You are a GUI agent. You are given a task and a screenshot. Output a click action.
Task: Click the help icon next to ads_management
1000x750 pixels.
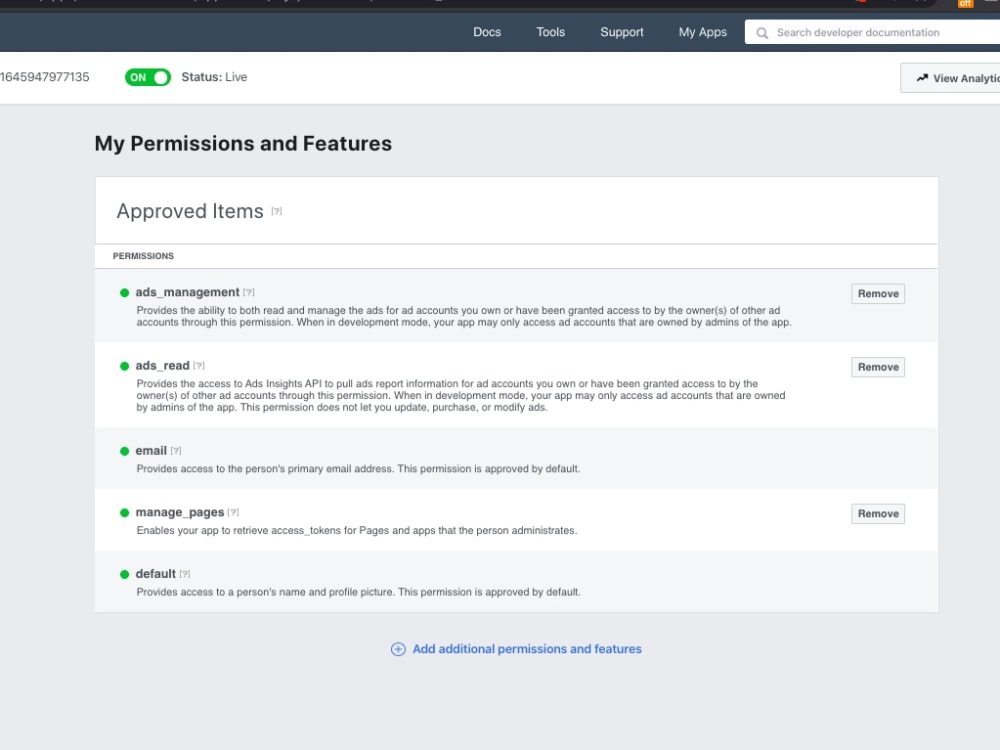249,292
